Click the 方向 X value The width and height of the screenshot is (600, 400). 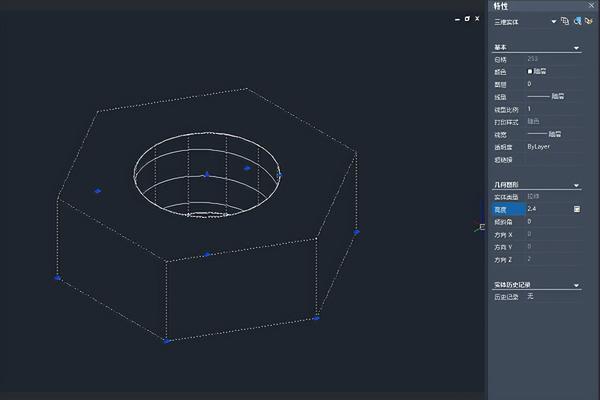[x=529, y=234]
